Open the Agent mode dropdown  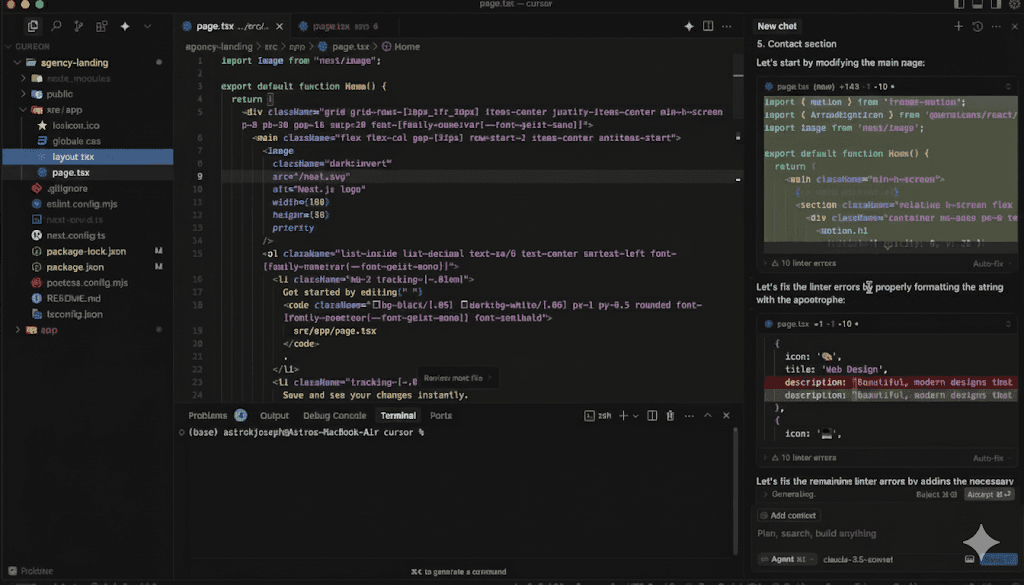(x=787, y=559)
